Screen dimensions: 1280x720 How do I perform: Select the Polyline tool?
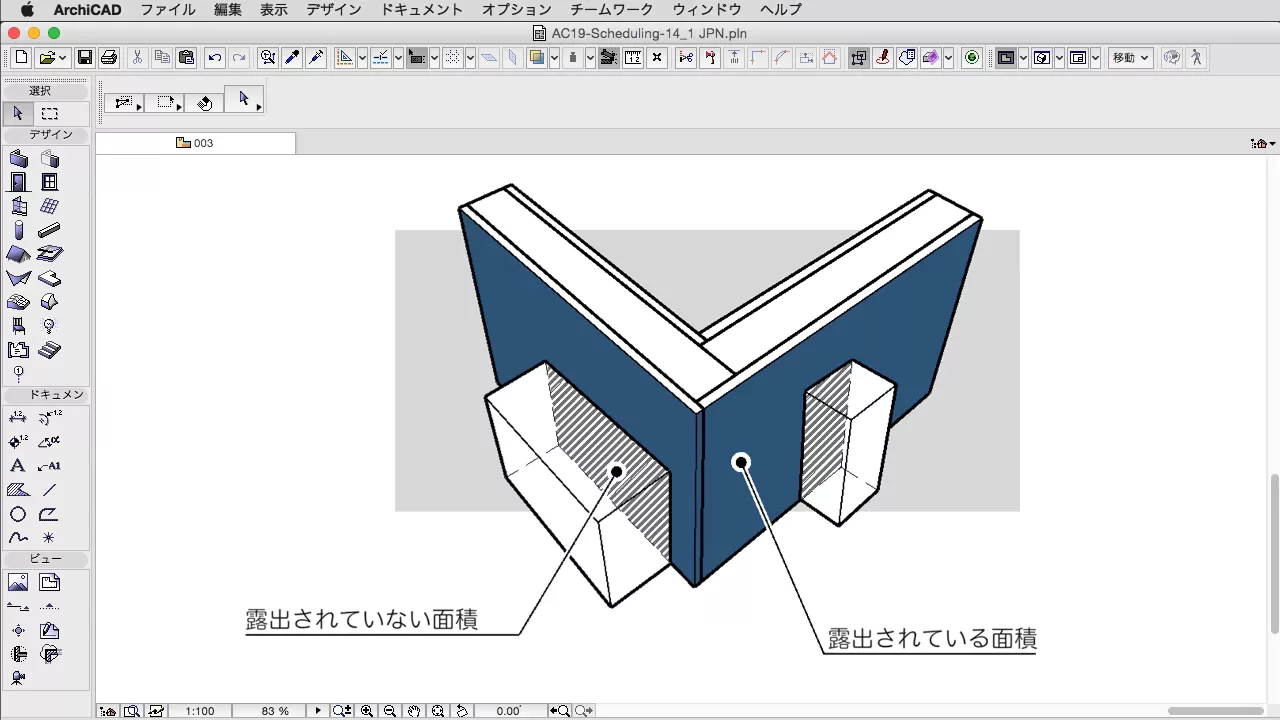(49, 514)
